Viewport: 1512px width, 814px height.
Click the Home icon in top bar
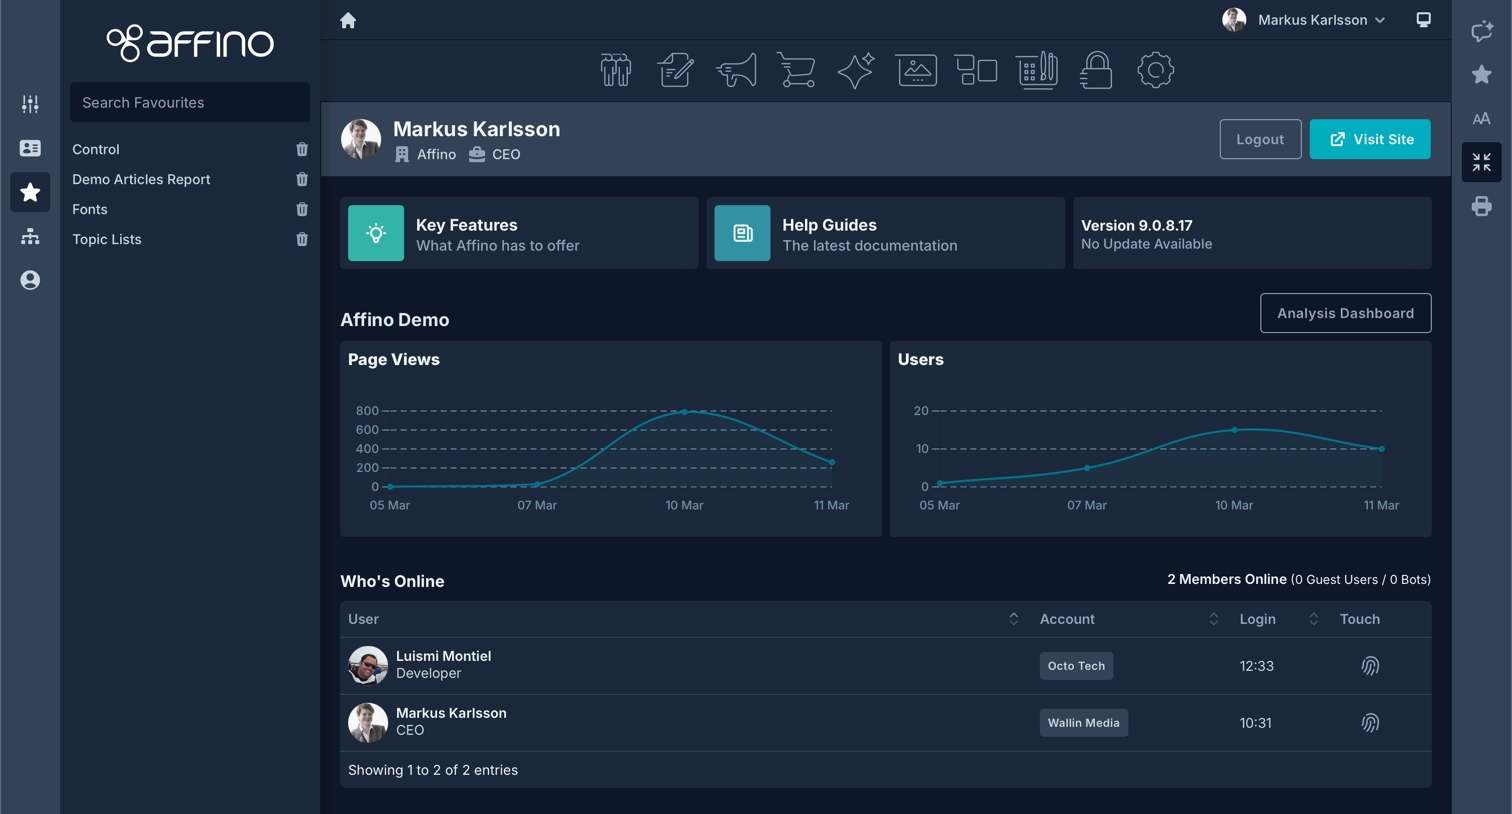[x=348, y=20]
